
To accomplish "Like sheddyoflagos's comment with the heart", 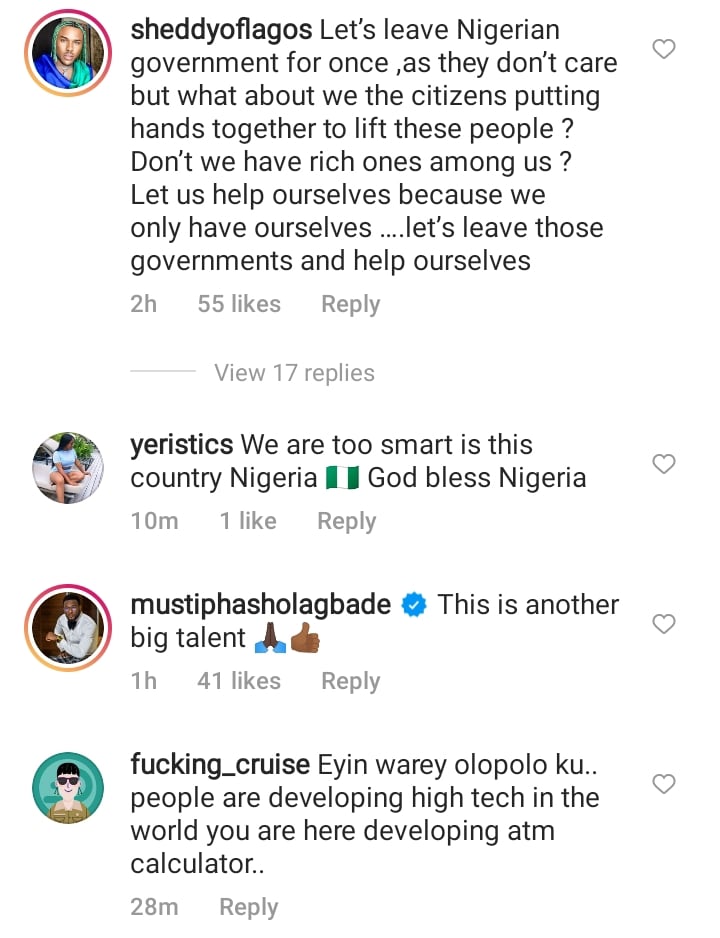I will (663, 48).
